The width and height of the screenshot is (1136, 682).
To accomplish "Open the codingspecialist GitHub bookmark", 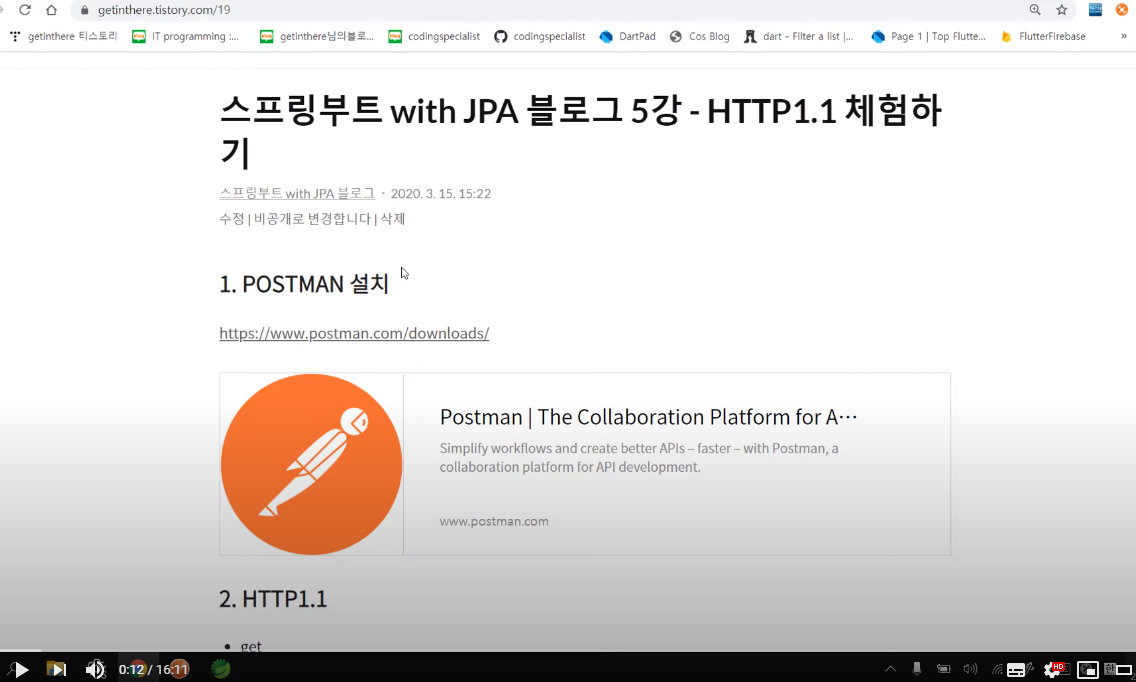I will coord(540,36).
